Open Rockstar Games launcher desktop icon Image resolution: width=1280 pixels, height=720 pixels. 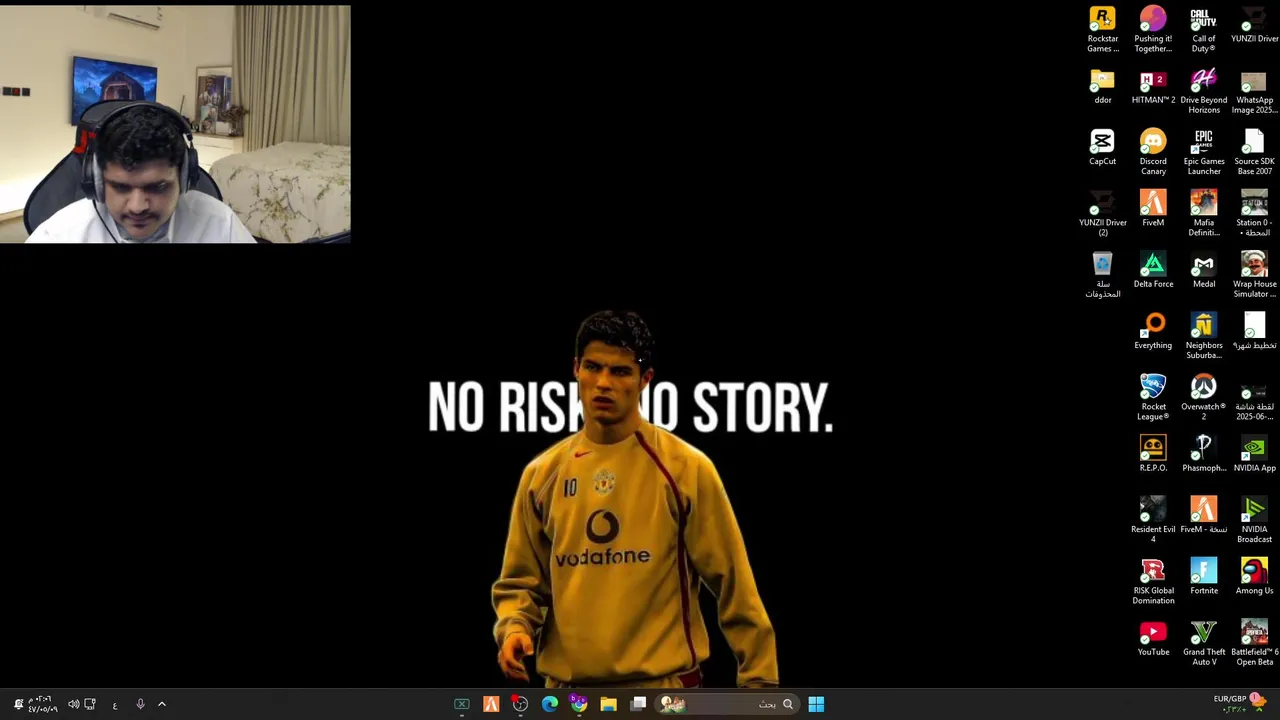[x=1102, y=30]
